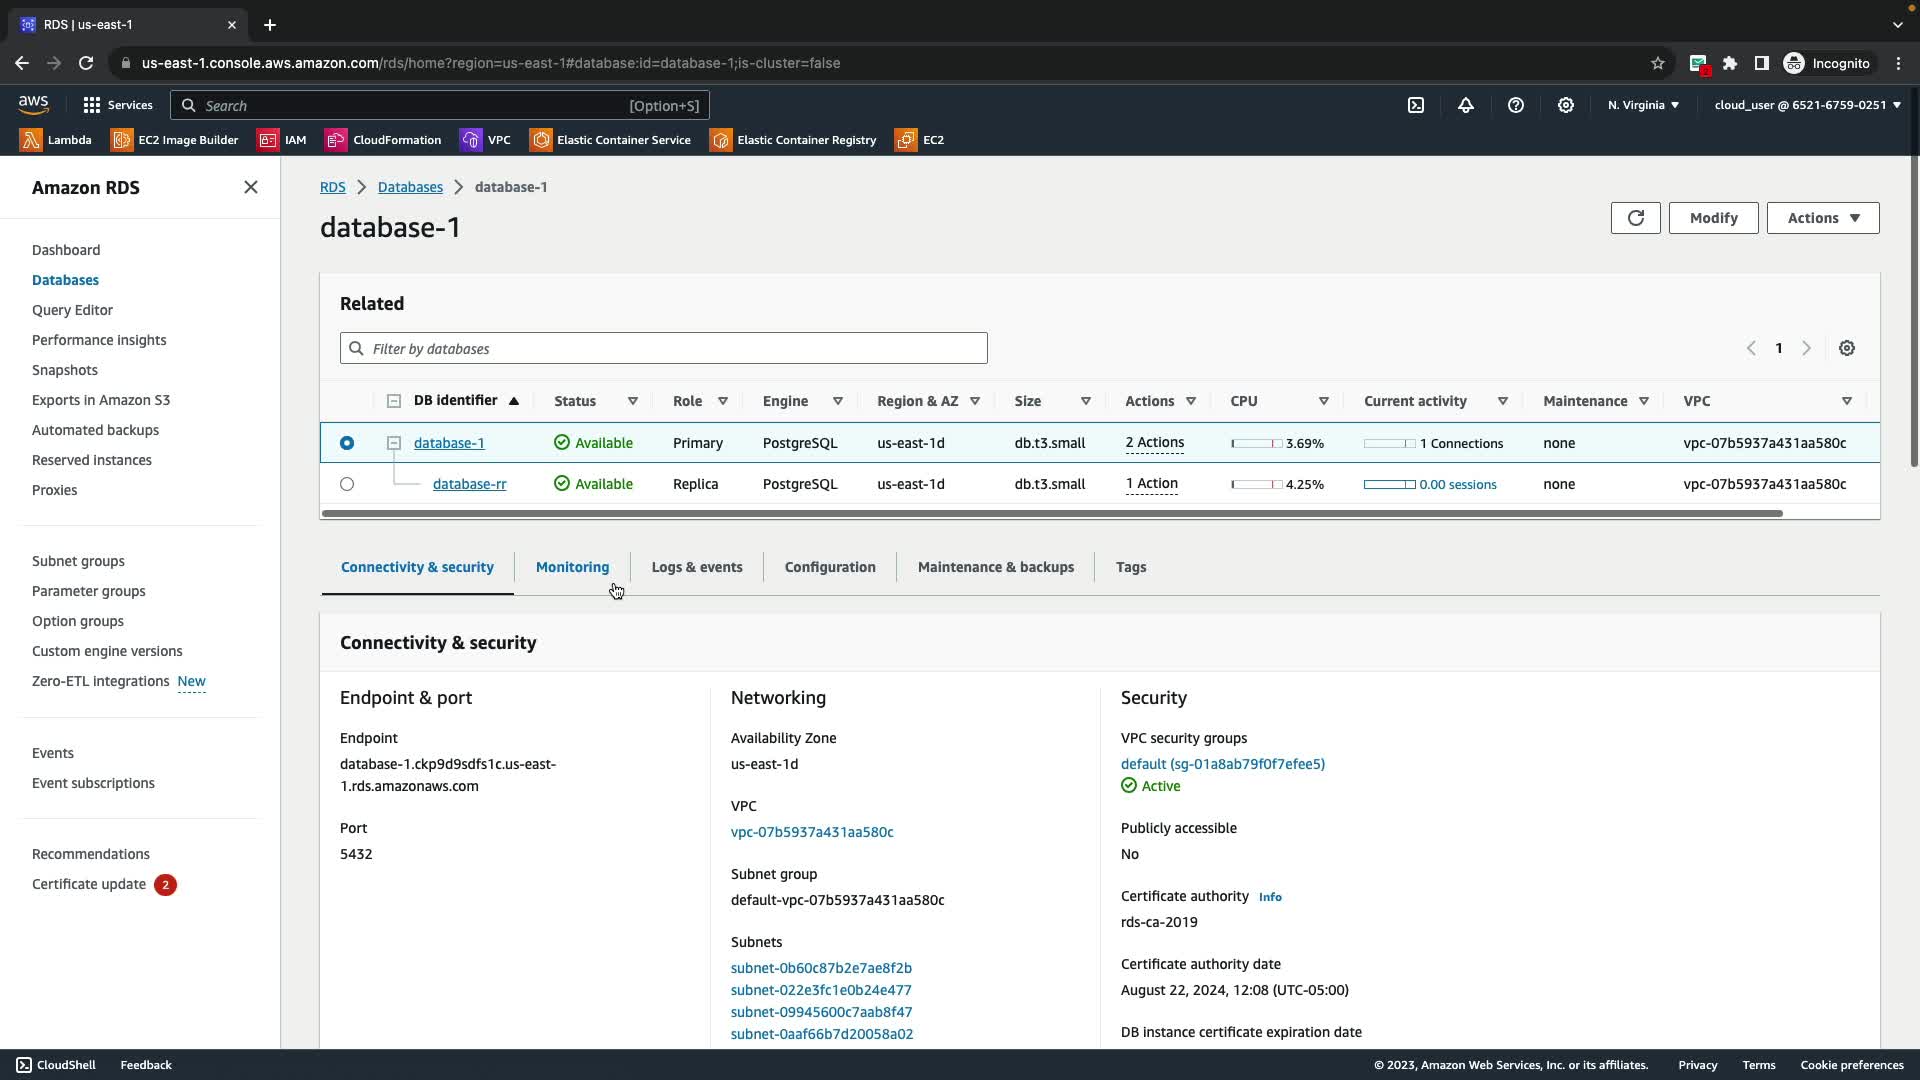Open Elastic Container Registry shortcut icon
Viewport: 1920px width, 1080px height.
[x=721, y=140]
